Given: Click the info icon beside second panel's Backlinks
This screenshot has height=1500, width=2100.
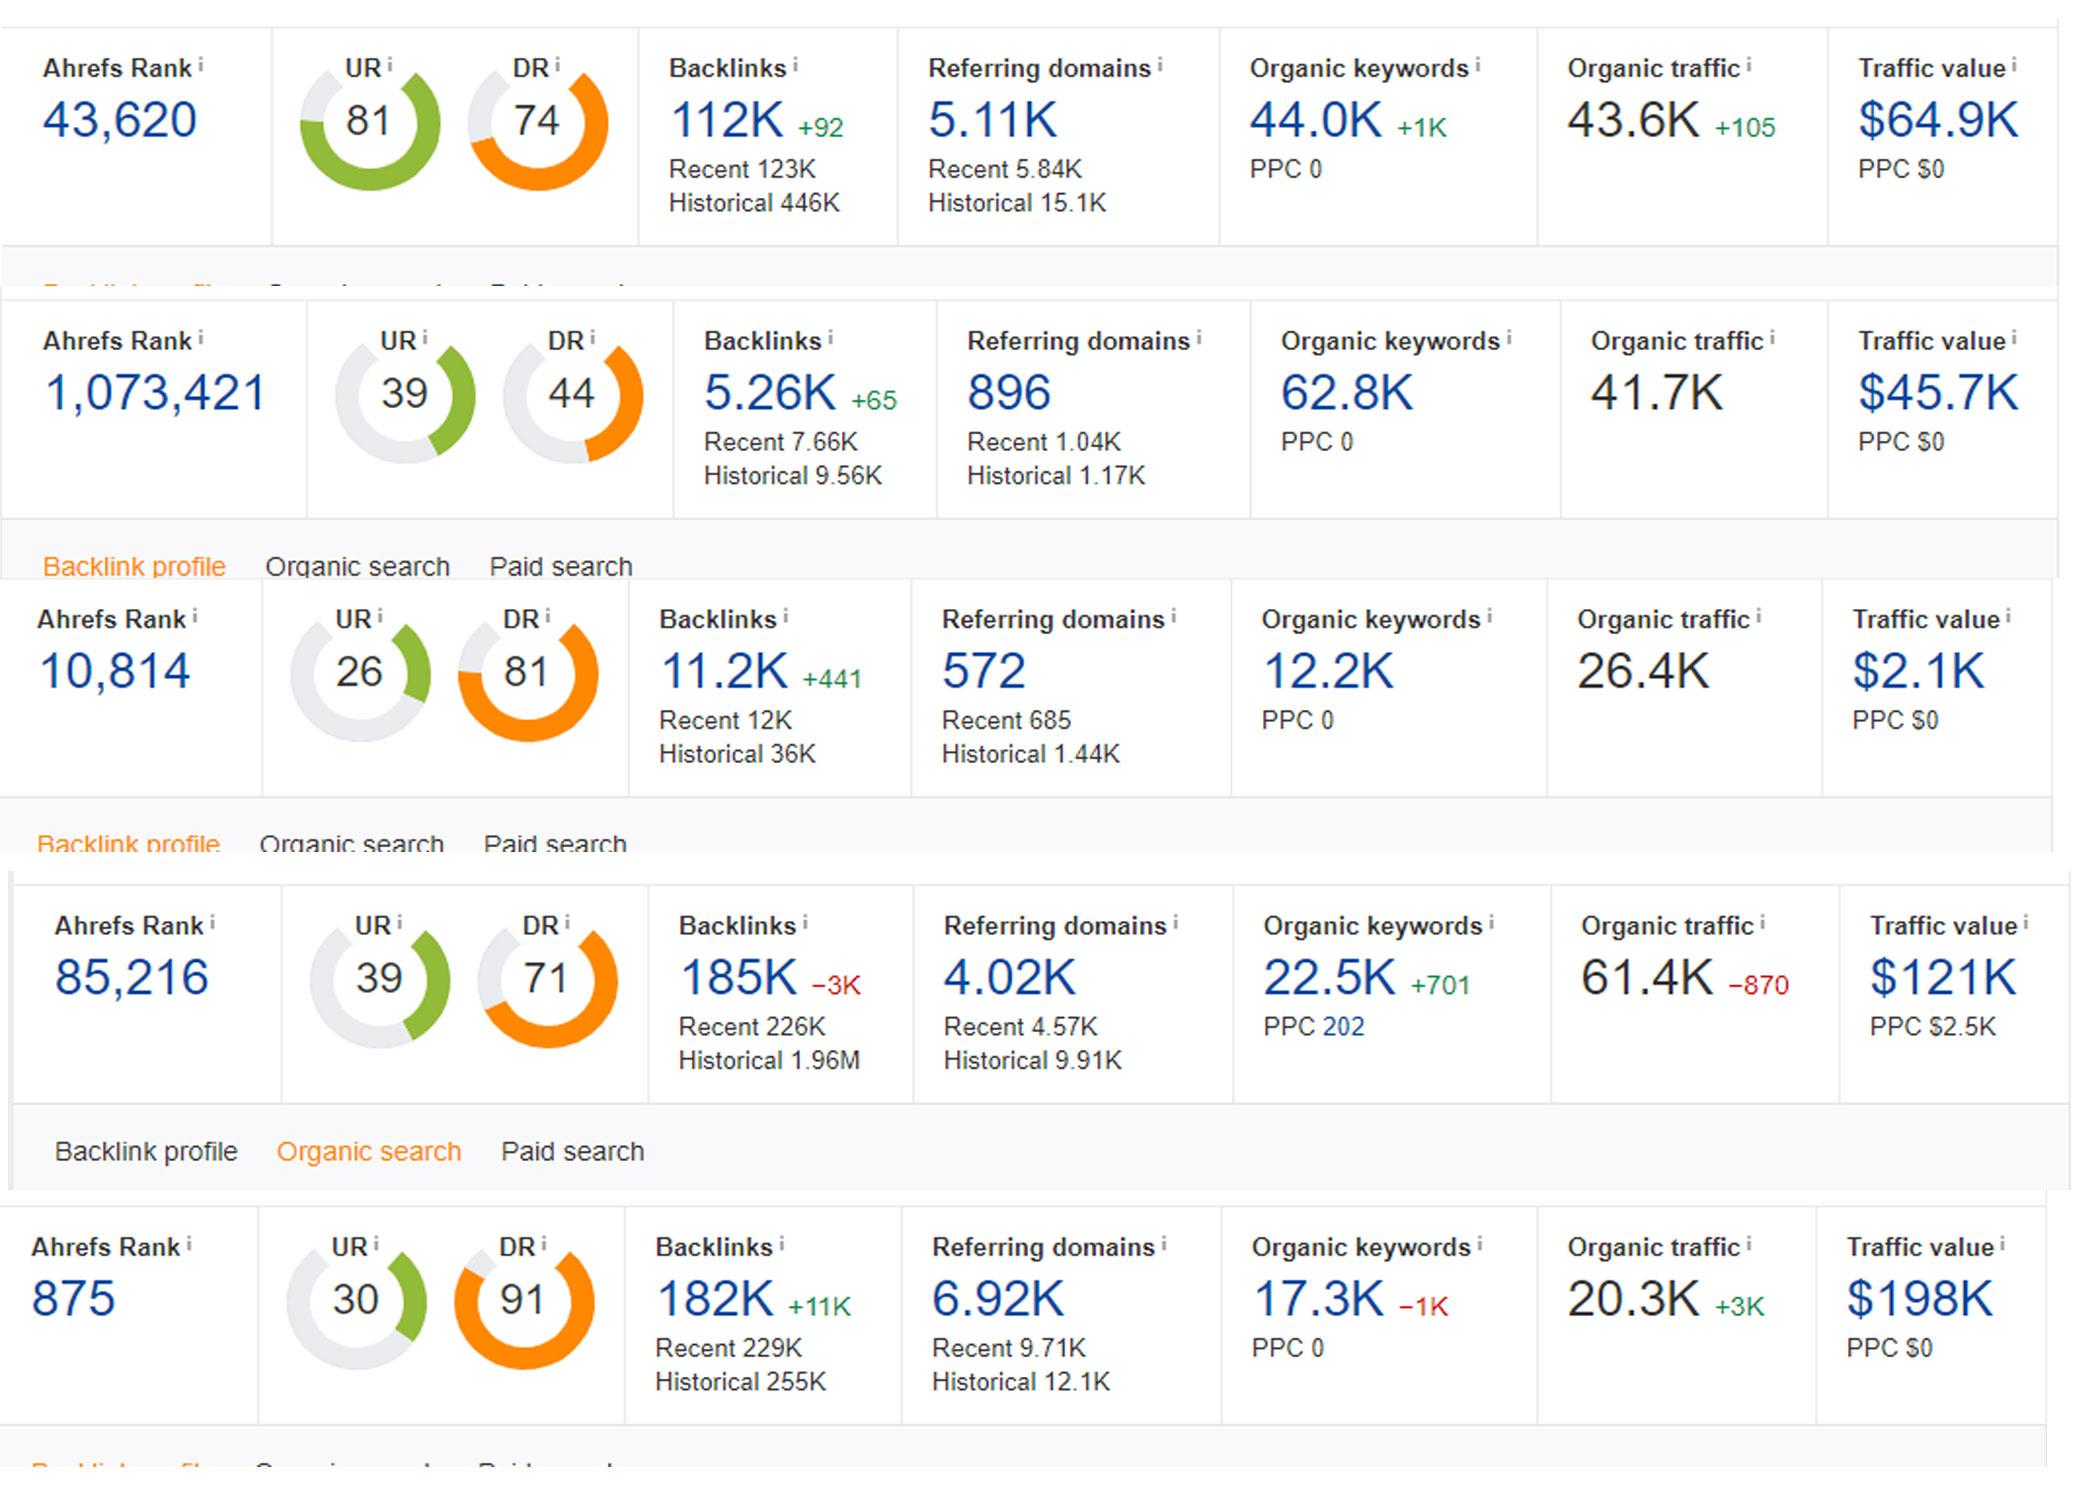Looking at the screenshot, I should 833,337.
